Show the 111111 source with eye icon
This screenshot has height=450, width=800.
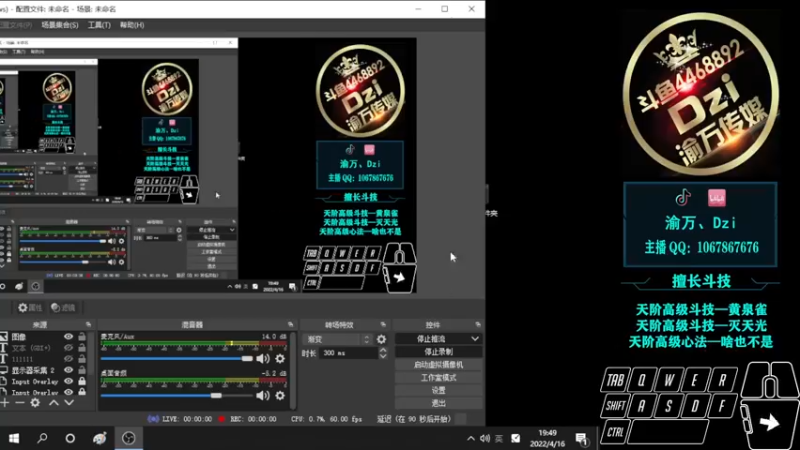point(68,359)
